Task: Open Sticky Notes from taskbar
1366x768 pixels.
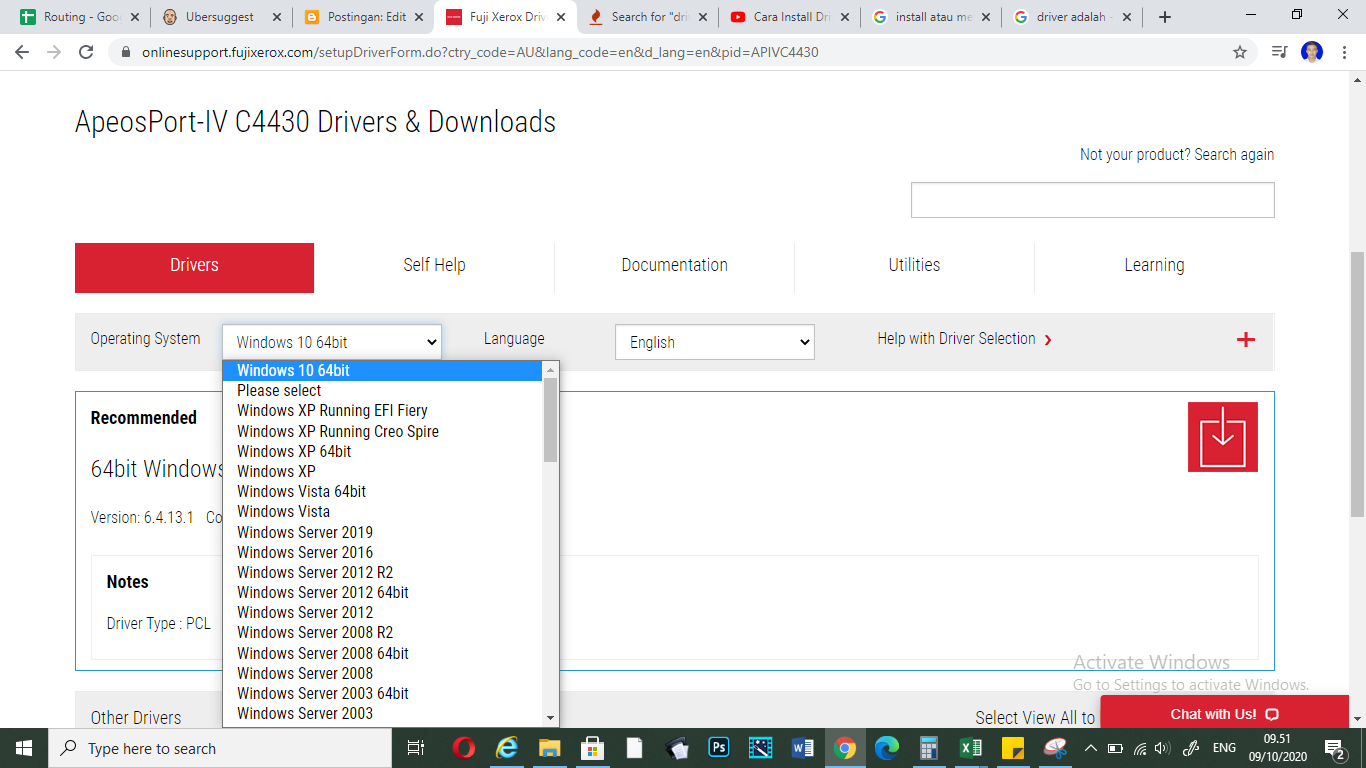Action: pyautogui.click(x=1012, y=748)
